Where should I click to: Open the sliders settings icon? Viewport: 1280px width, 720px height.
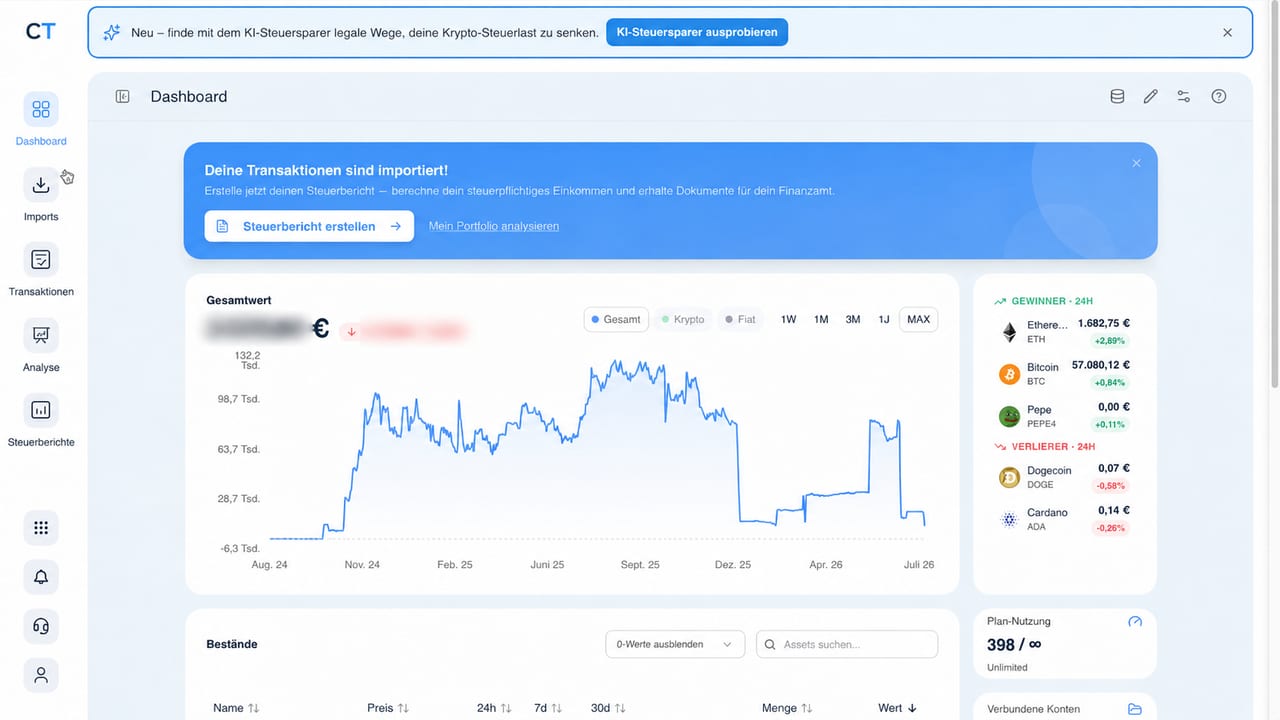click(1184, 97)
